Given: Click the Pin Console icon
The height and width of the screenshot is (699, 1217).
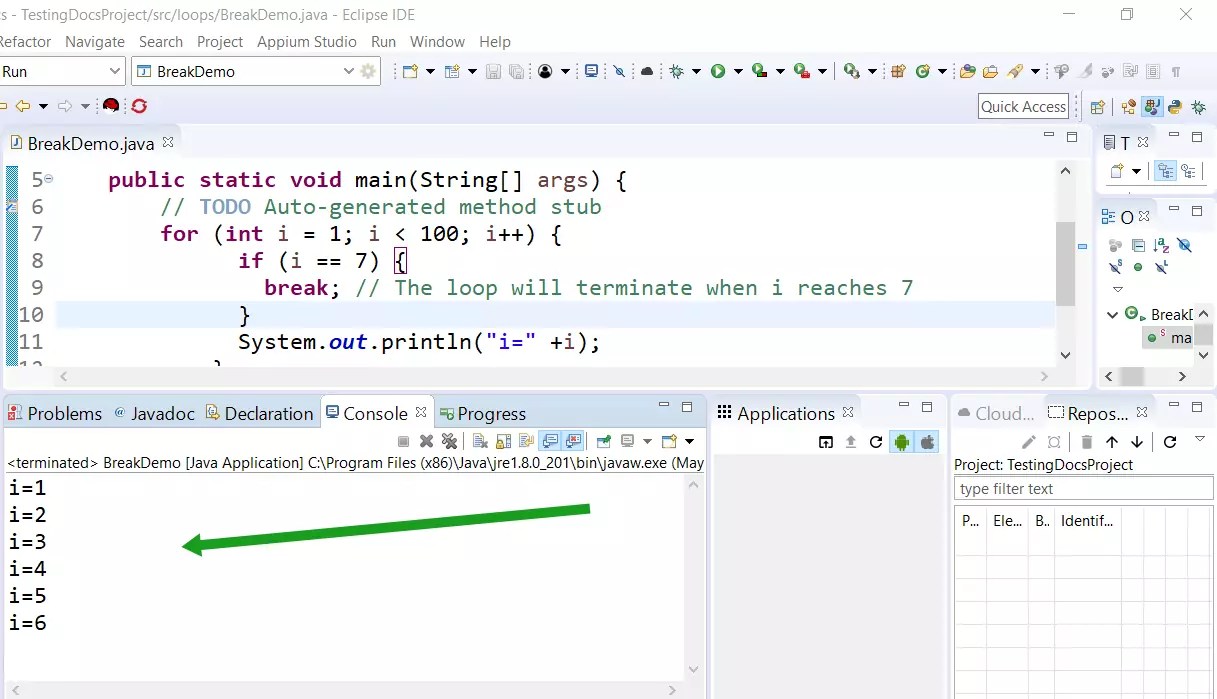Looking at the screenshot, I should pyautogui.click(x=603, y=441).
